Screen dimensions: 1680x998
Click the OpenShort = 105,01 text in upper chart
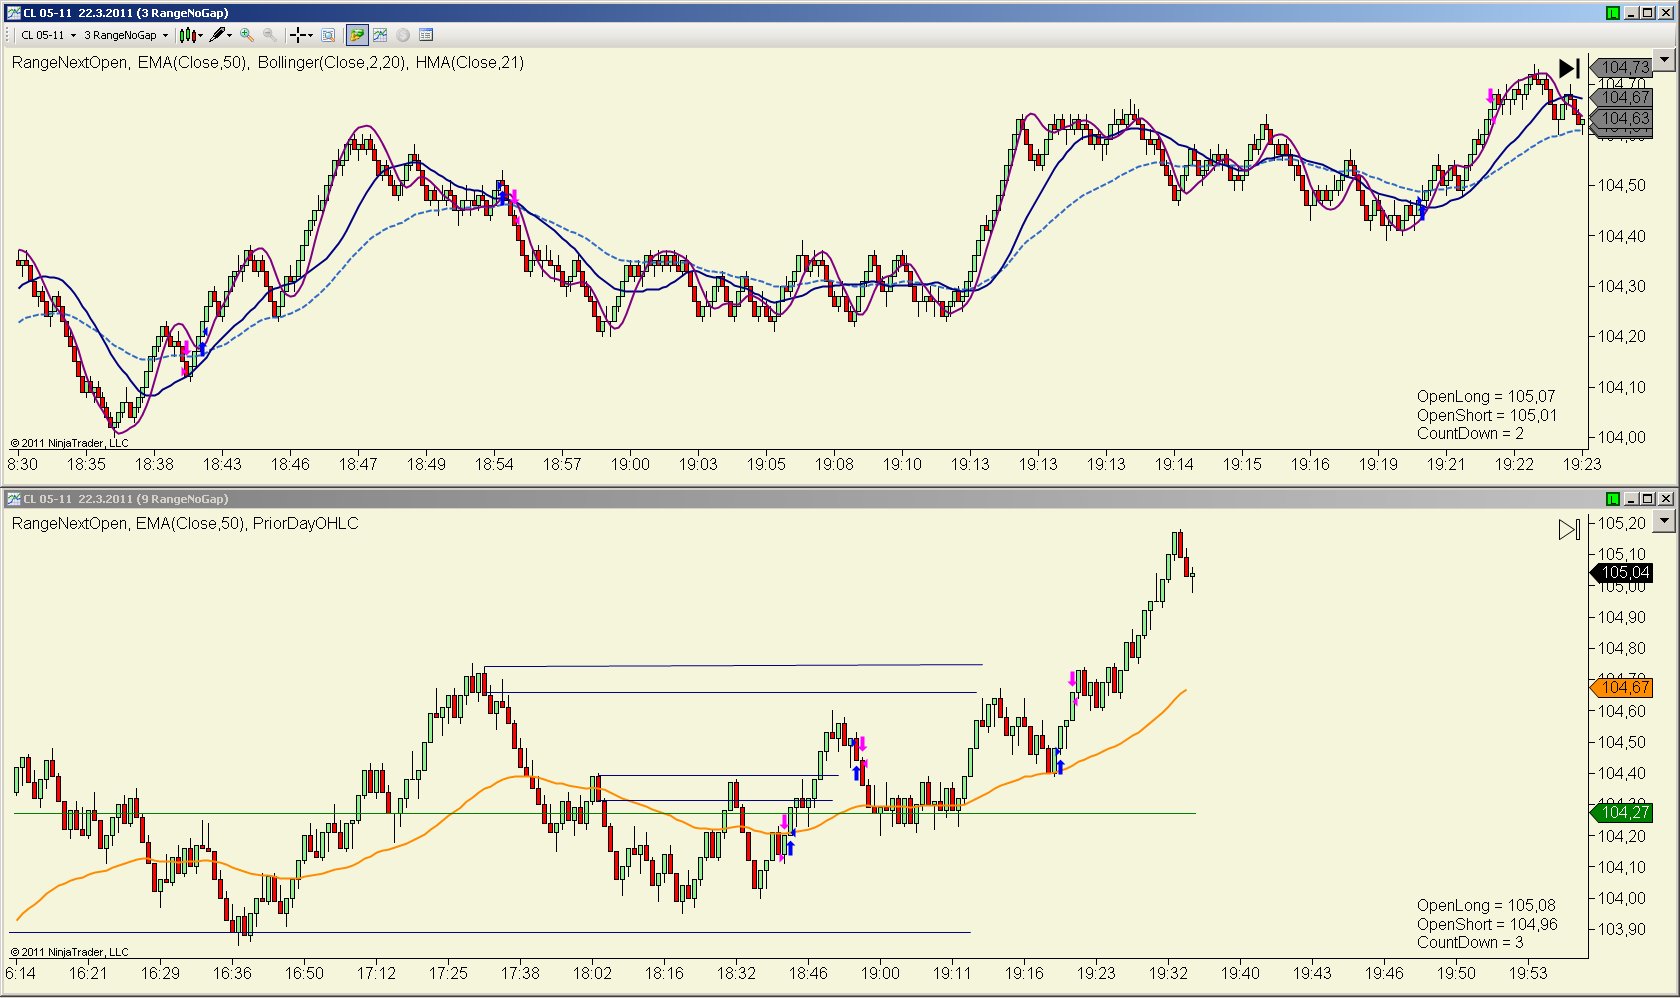(x=1487, y=415)
